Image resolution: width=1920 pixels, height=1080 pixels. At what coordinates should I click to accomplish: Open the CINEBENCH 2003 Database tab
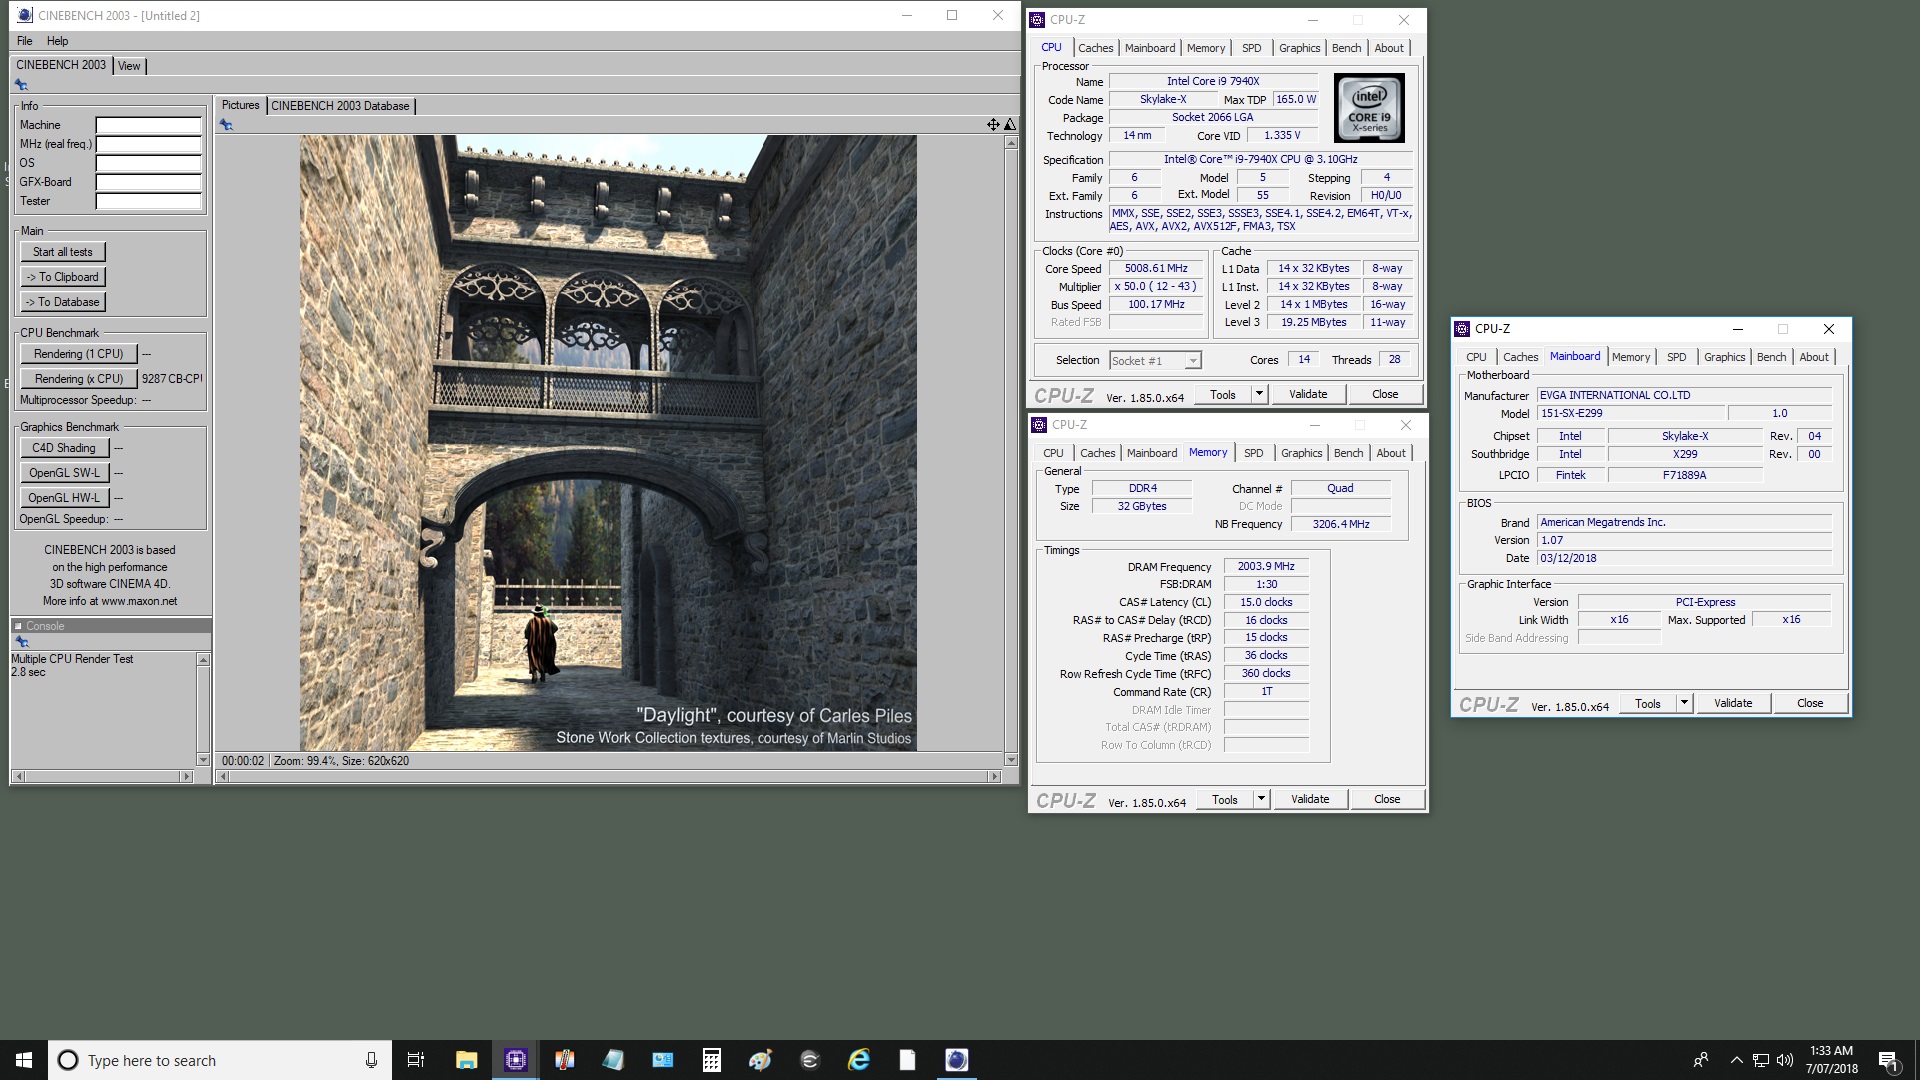click(x=340, y=106)
